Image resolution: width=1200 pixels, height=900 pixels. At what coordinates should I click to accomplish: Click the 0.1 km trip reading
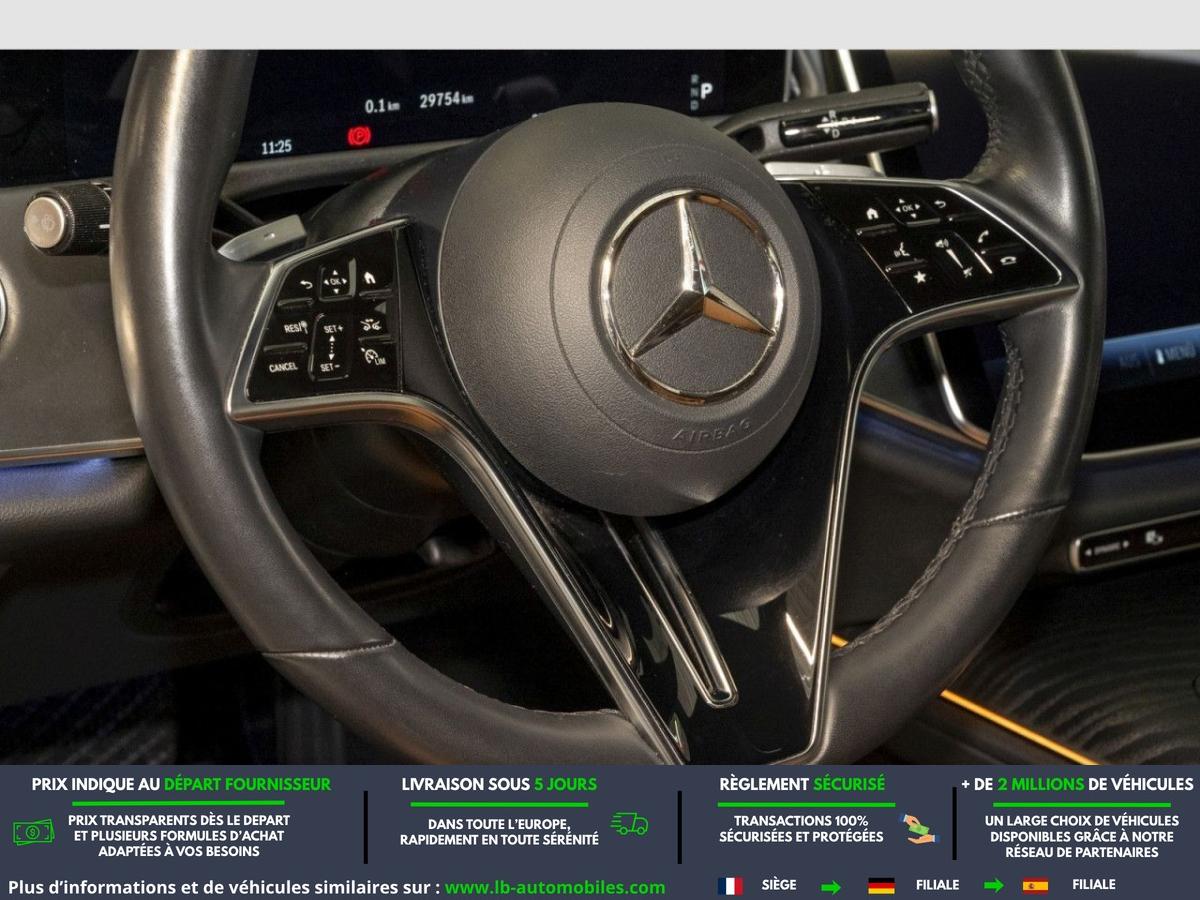(x=381, y=105)
